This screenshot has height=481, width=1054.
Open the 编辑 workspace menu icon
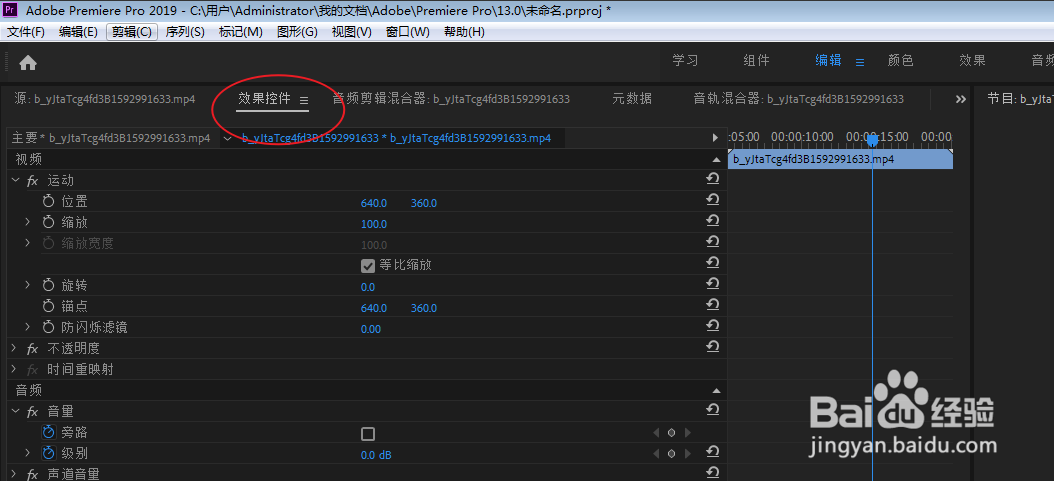click(x=860, y=62)
